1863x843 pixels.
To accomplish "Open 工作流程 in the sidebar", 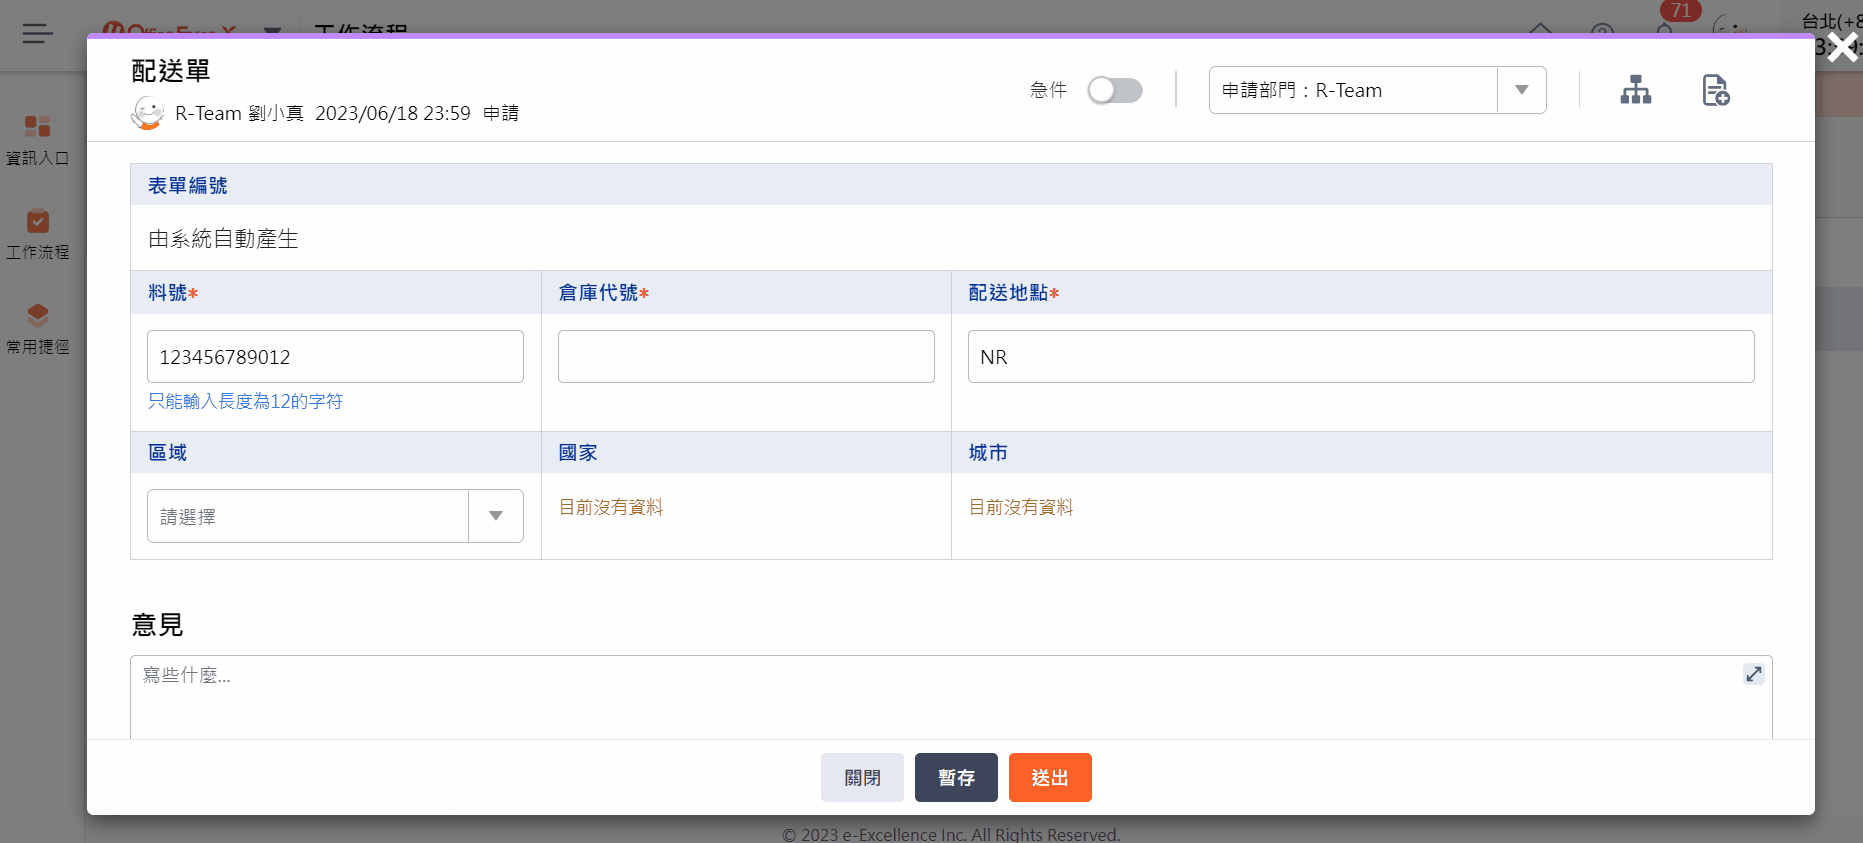I will coord(38,235).
